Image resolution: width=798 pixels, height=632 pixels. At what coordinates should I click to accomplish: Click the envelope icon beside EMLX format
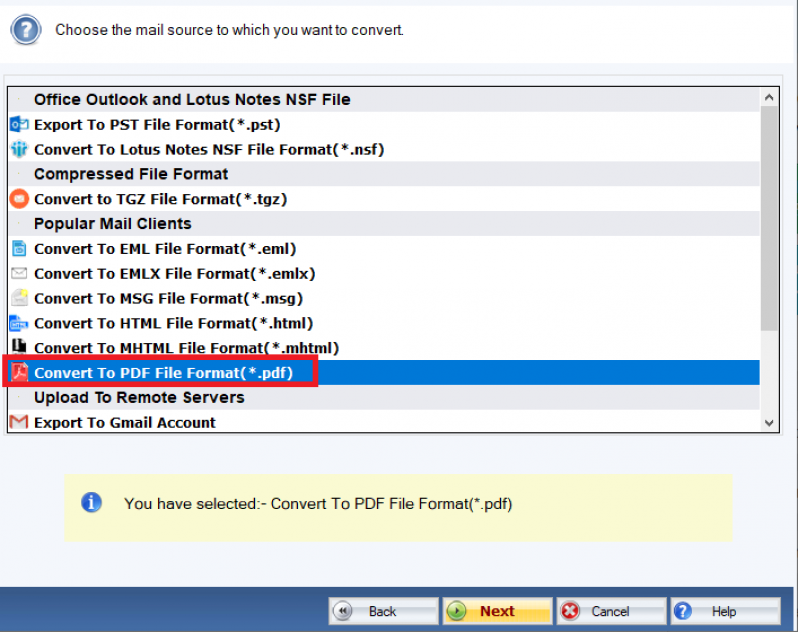coord(19,274)
